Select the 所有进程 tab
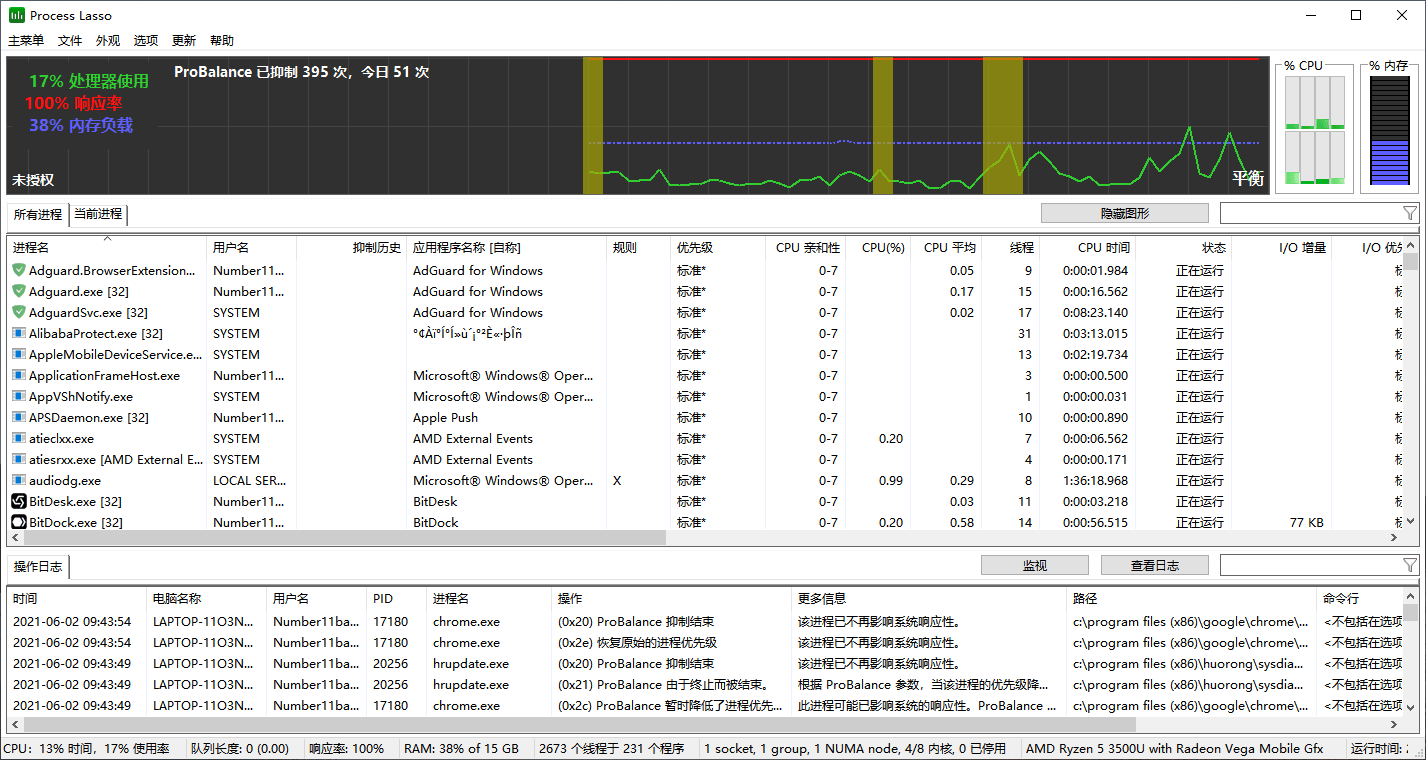 38,214
